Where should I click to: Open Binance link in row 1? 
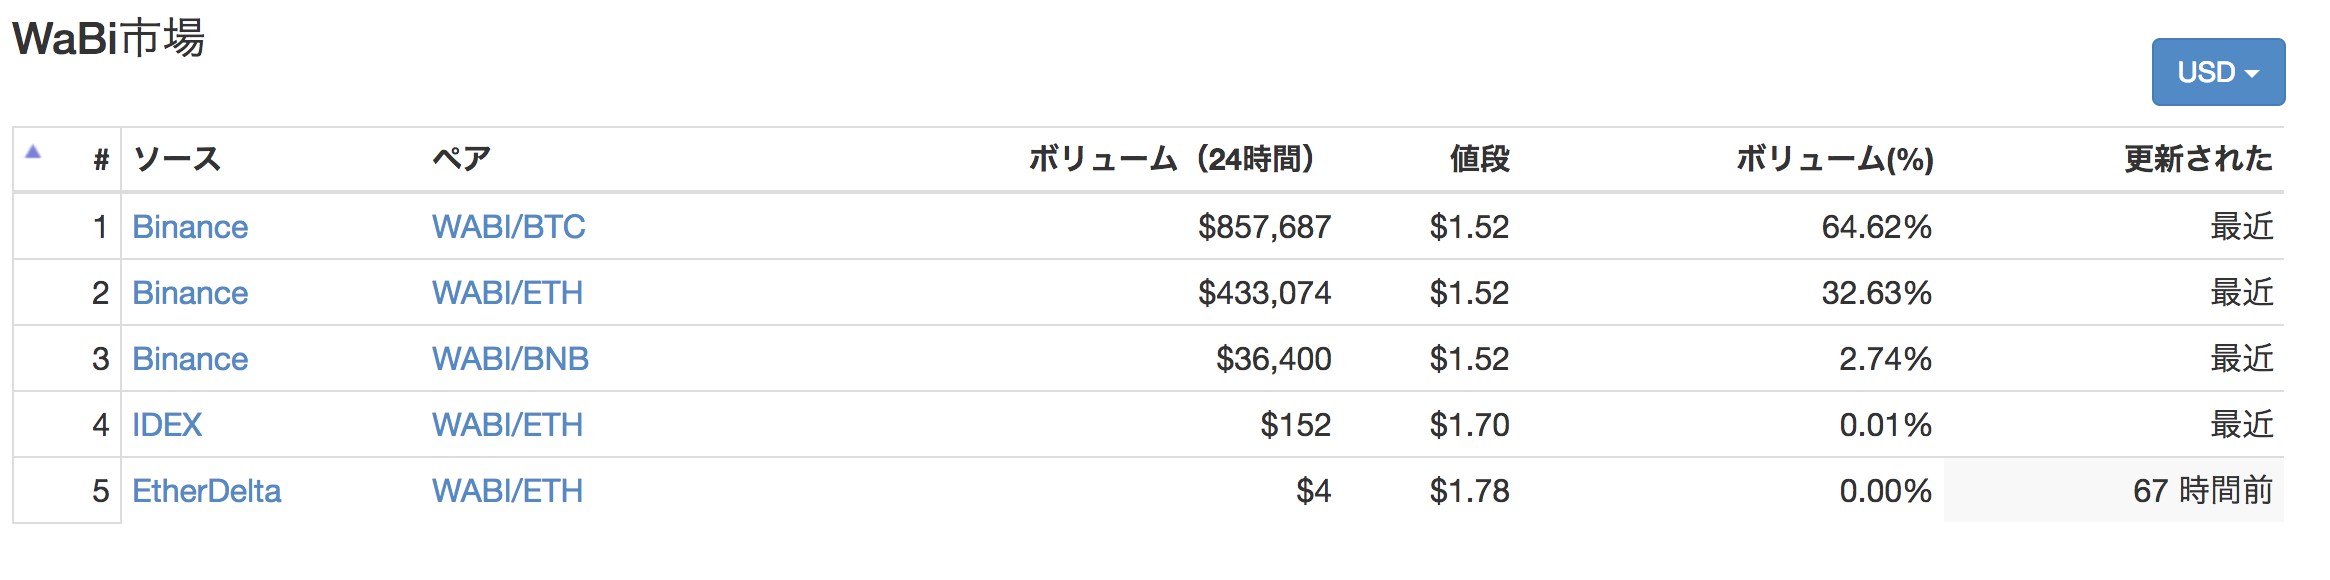(x=190, y=227)
